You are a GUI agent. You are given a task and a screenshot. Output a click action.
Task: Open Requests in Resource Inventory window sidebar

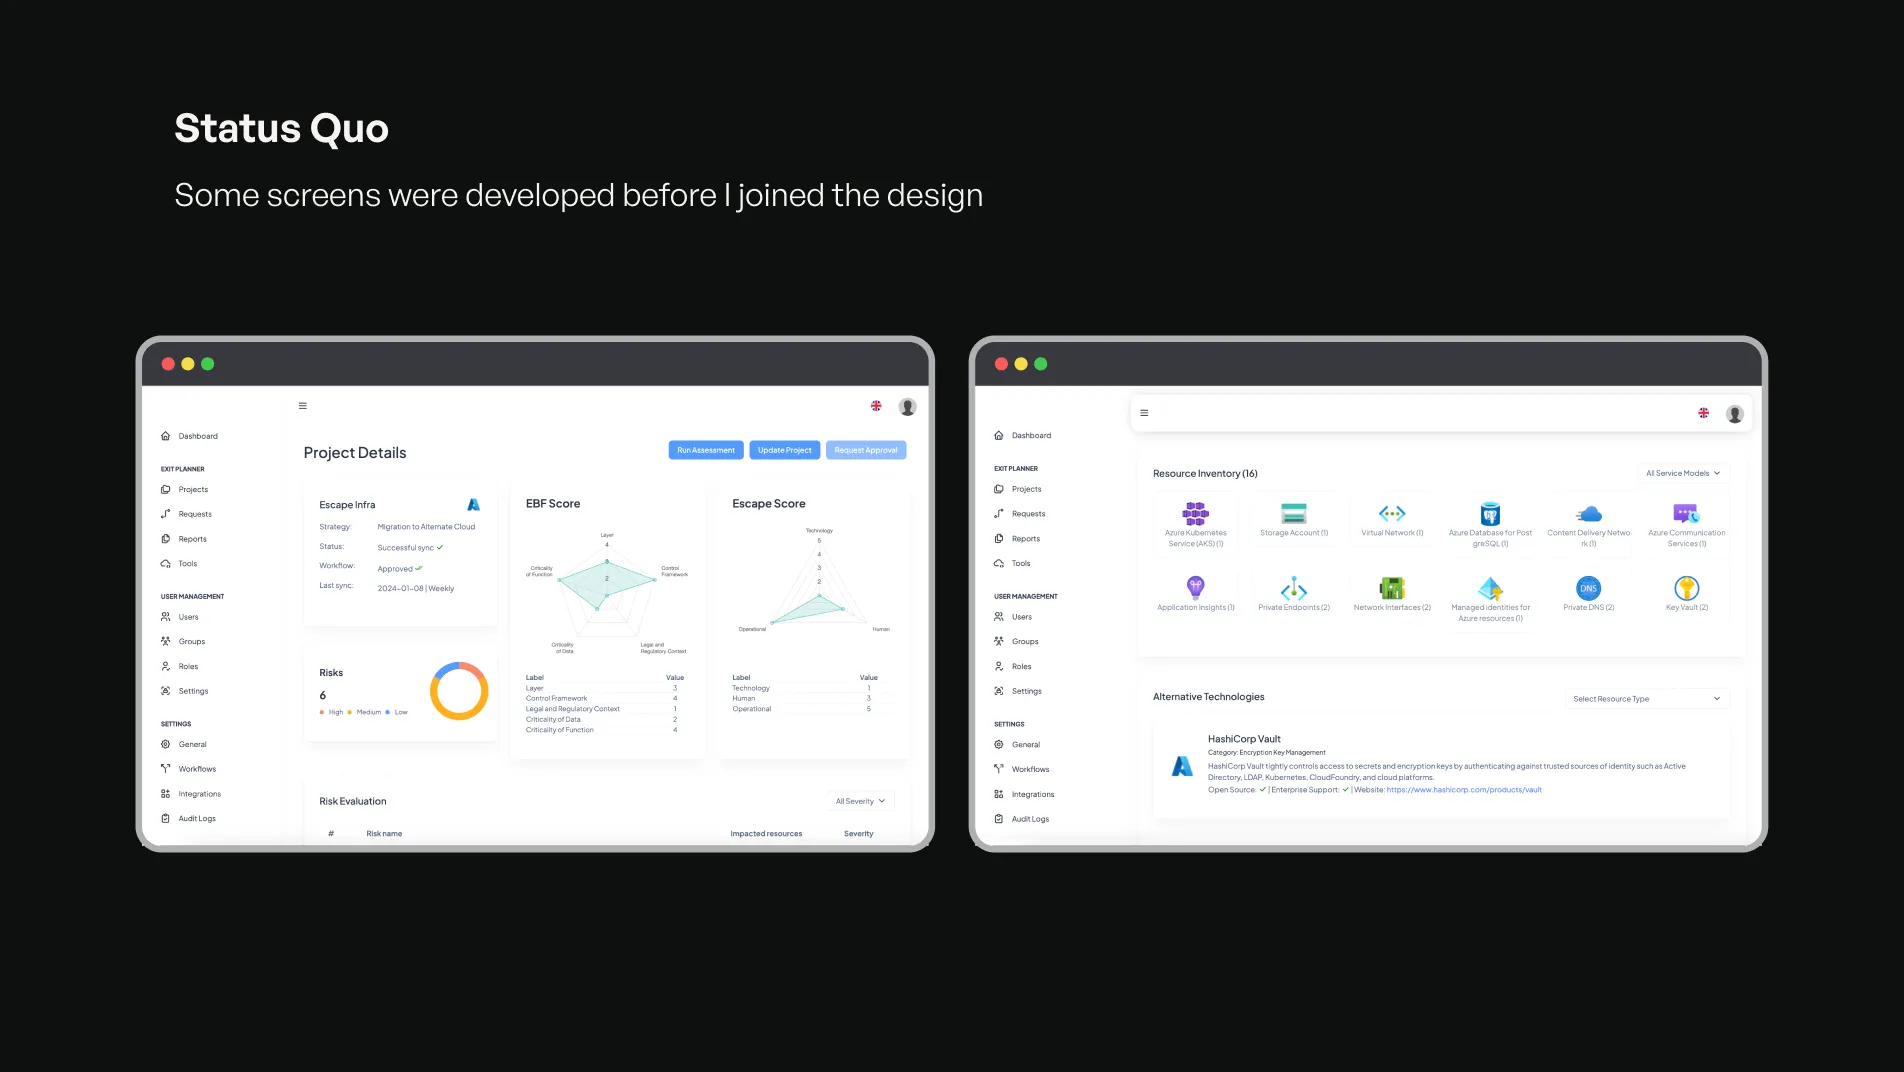(1020, 514)
